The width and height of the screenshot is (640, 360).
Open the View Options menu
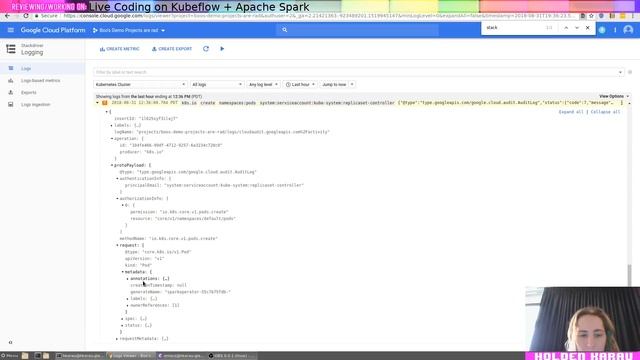tap(614, 96)
